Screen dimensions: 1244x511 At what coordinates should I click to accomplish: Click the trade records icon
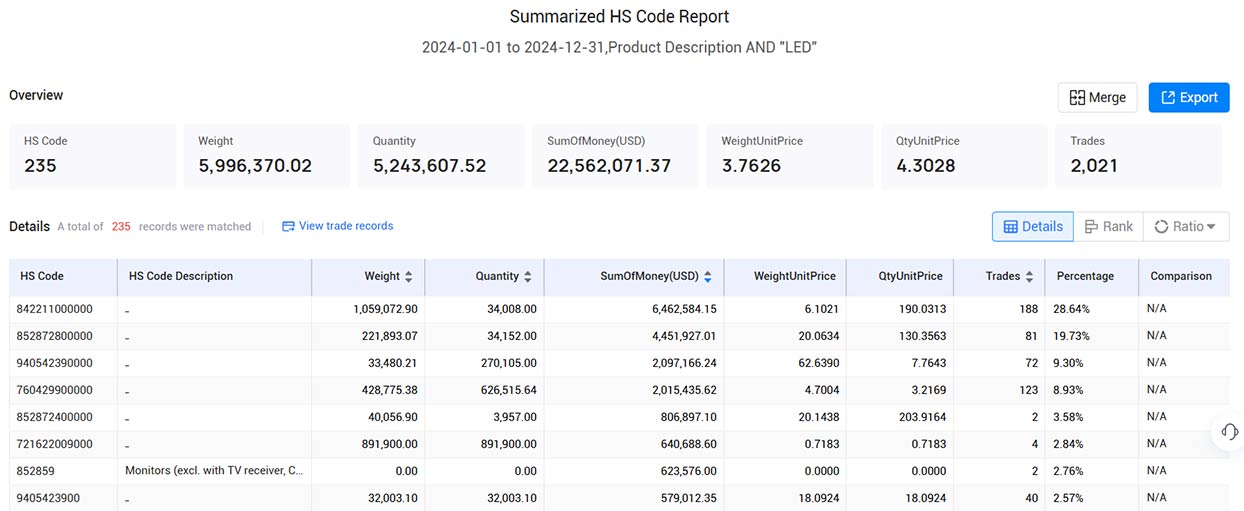[x=288, y=227]
